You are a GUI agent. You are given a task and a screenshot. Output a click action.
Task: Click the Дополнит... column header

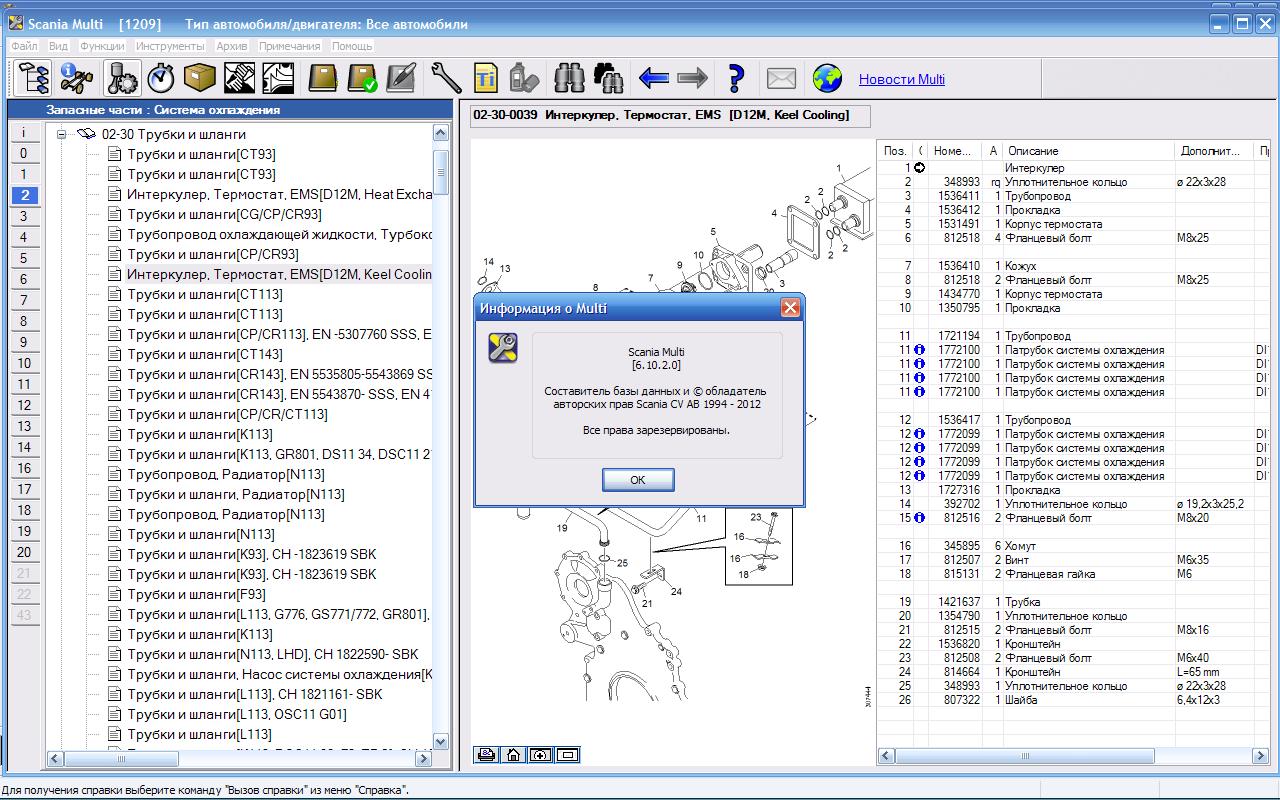coord(1214,151)
